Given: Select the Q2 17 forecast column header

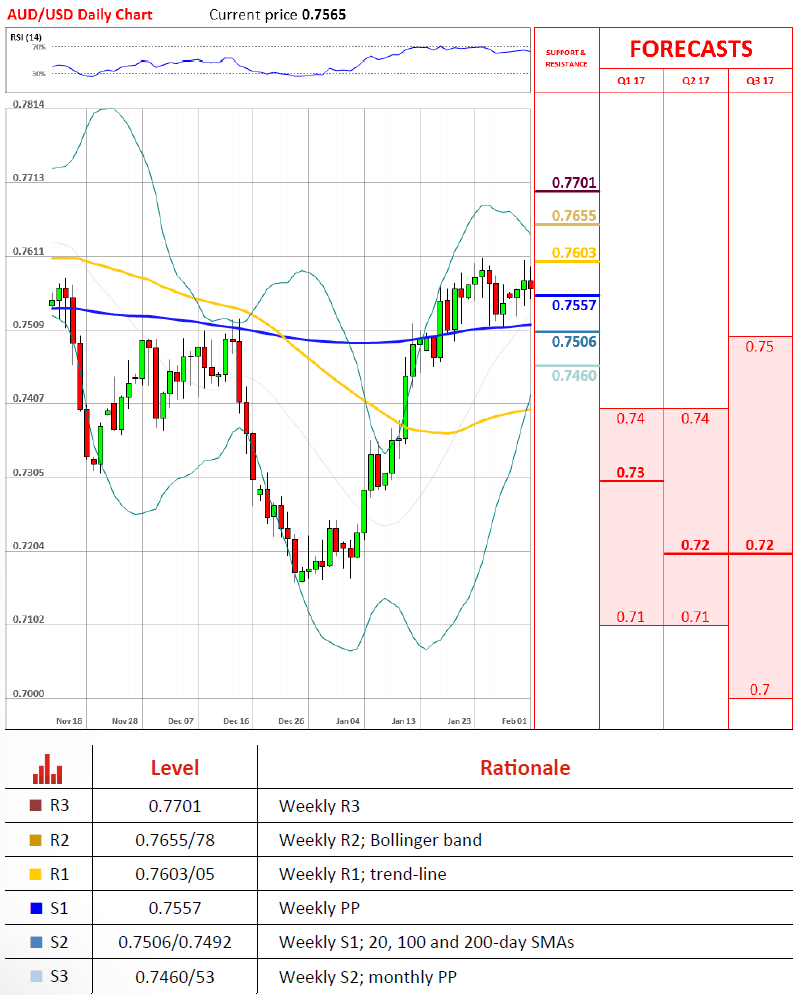Looking at the screenshot, I should point(696,81).
